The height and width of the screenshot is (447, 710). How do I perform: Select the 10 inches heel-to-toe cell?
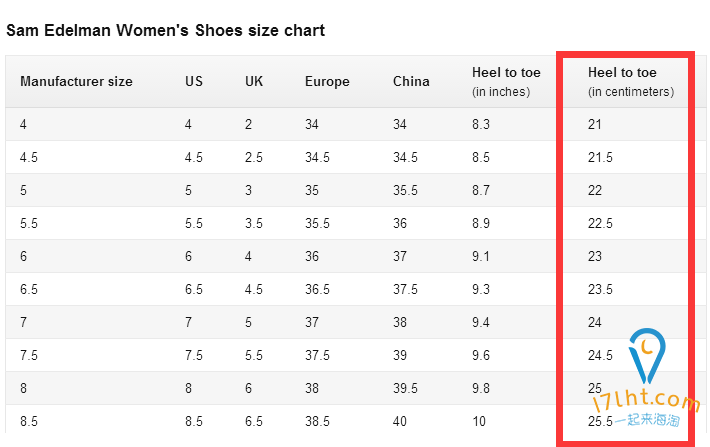click(x=479, y=422)
